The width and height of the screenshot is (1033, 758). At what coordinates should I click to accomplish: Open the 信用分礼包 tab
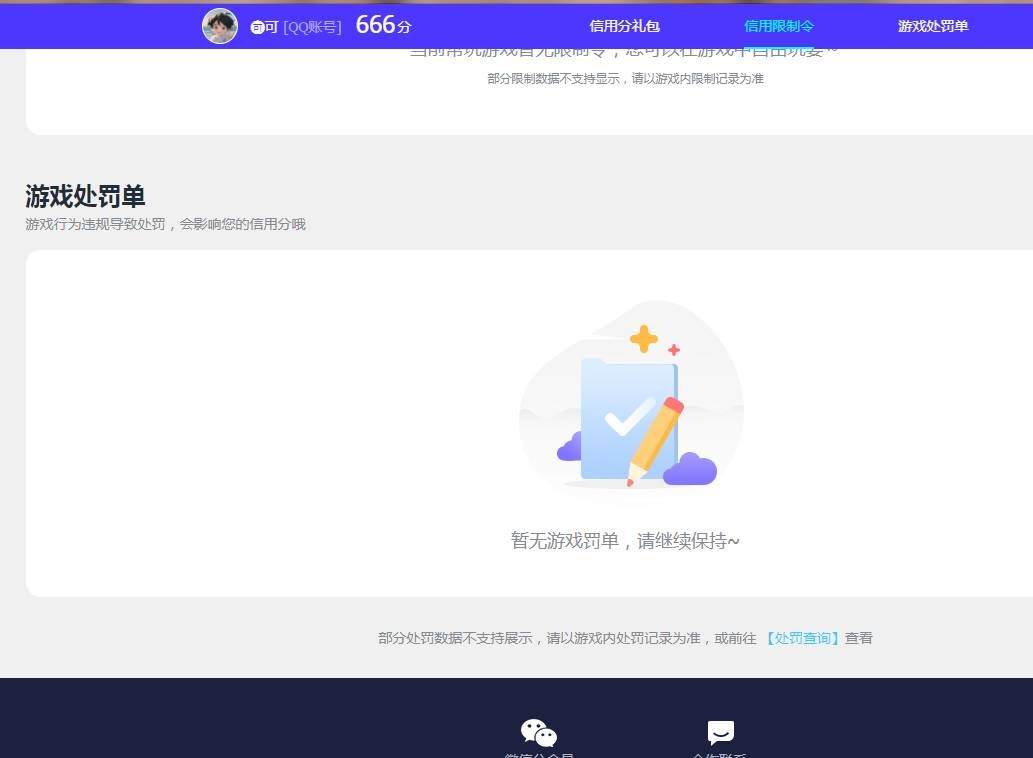624,26
